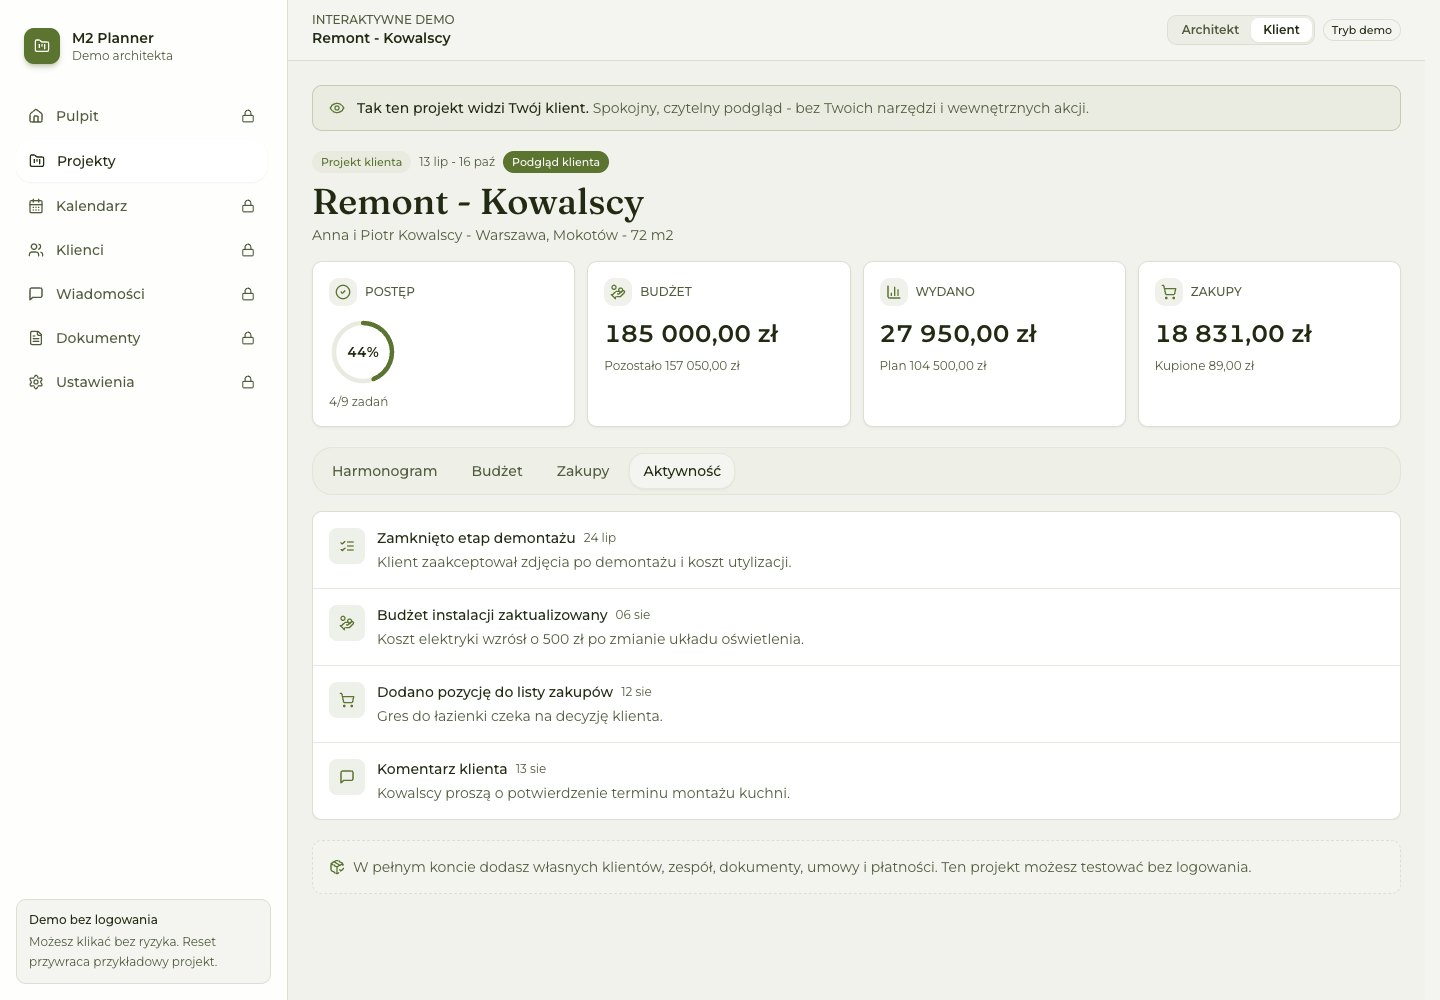Select the Aktywność tab
1440x1000 pixels.
[682, 471]
